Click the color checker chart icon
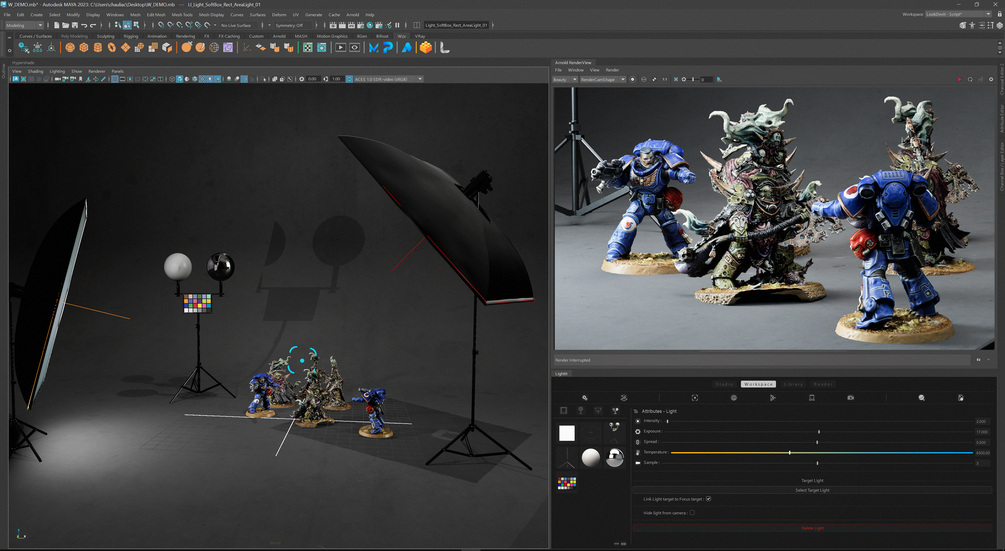The image size is (1005, 551). coord(567,483)
